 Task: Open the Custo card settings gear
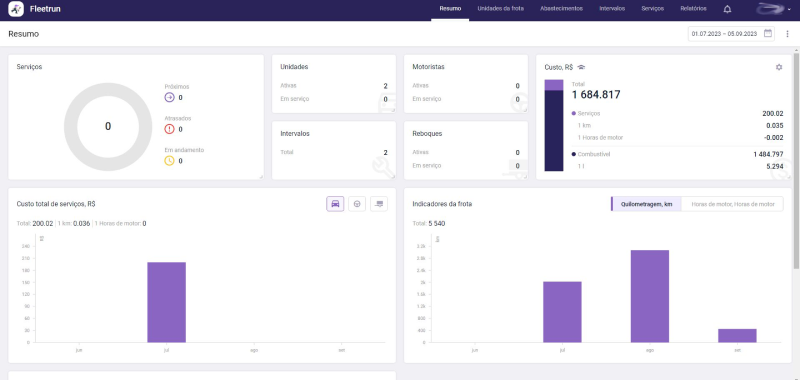(779, 67)
